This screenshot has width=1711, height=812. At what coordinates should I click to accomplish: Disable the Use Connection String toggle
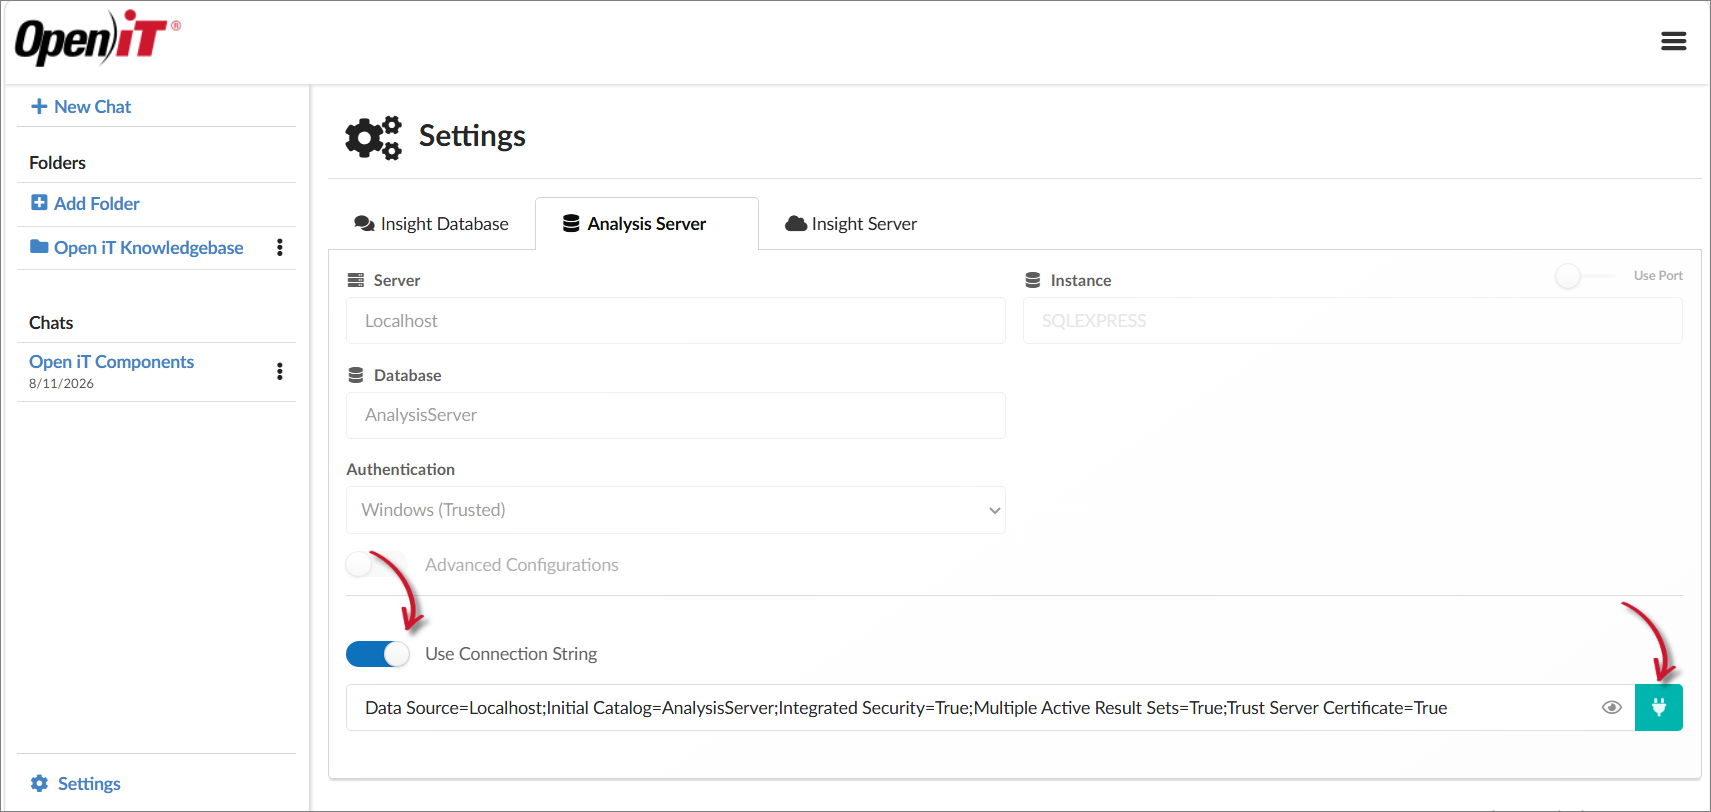pos(378,654)
